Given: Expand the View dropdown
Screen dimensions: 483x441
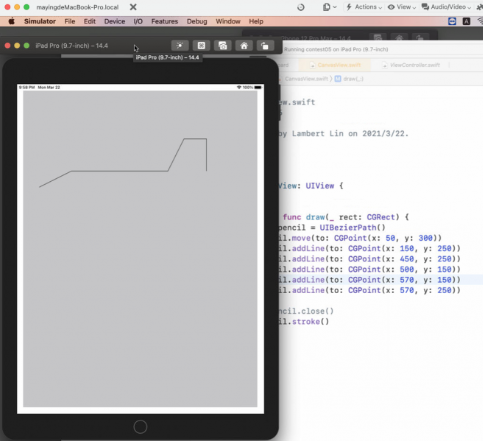Looking at the screenshot, I should point(402,7).
